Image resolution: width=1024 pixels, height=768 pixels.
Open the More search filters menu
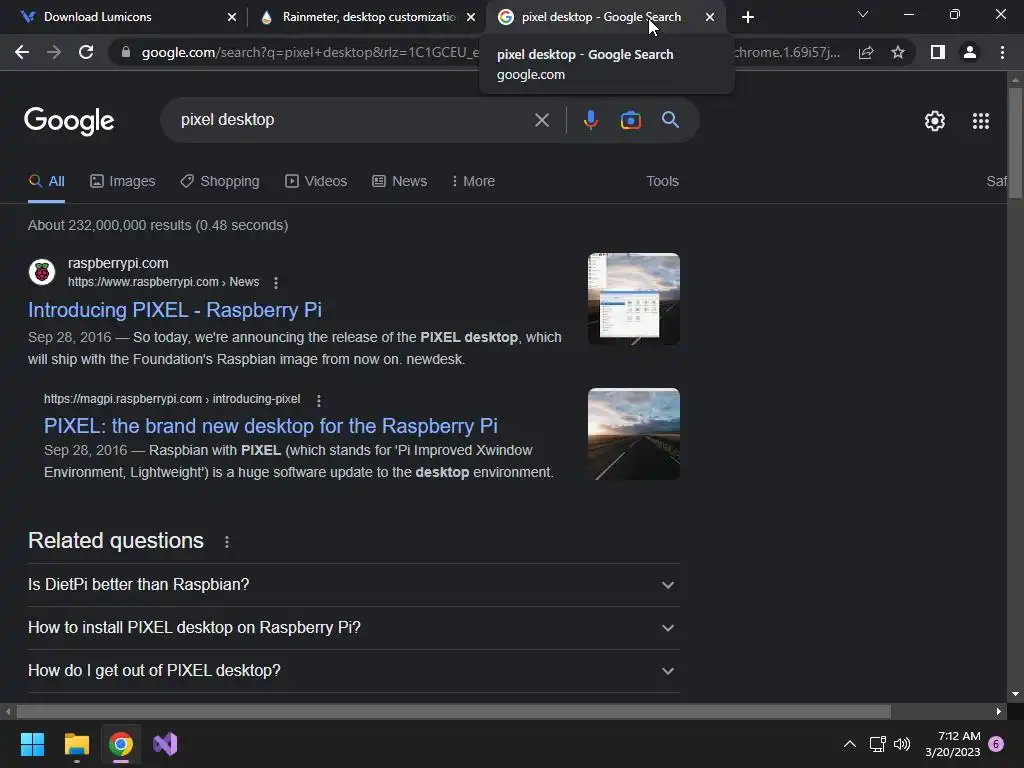pyautogui.click(x=473, y=182)
